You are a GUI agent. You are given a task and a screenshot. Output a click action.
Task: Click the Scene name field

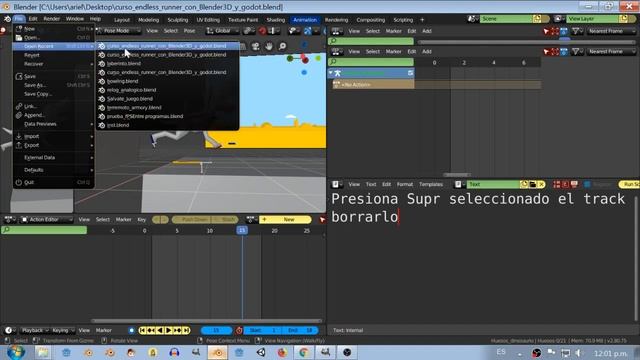coord(506,19)
